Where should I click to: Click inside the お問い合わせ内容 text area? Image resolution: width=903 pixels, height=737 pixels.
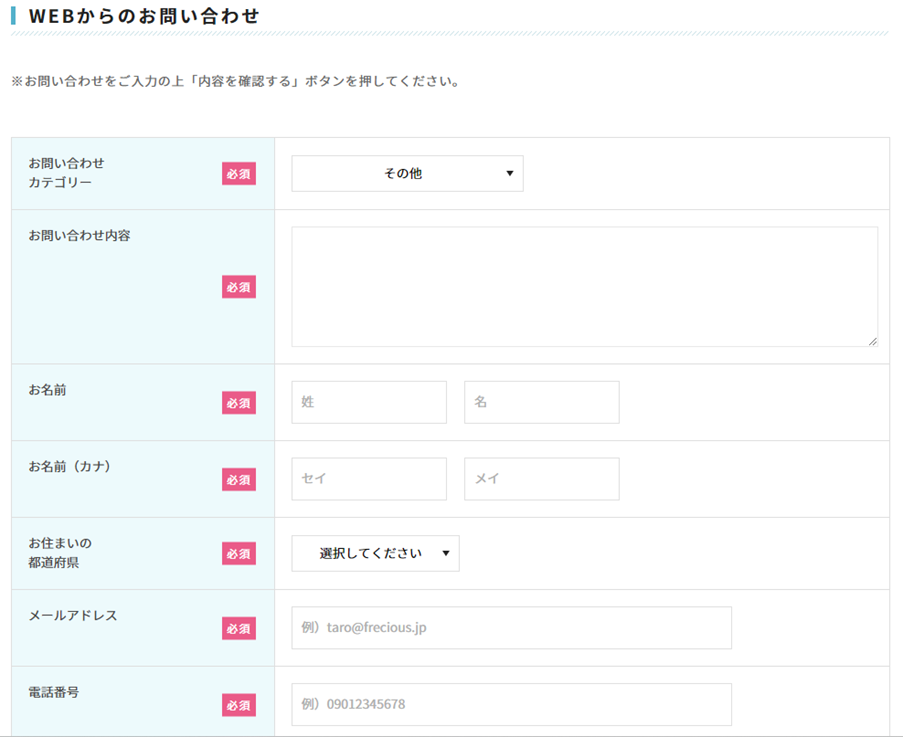tap(584, 286)
